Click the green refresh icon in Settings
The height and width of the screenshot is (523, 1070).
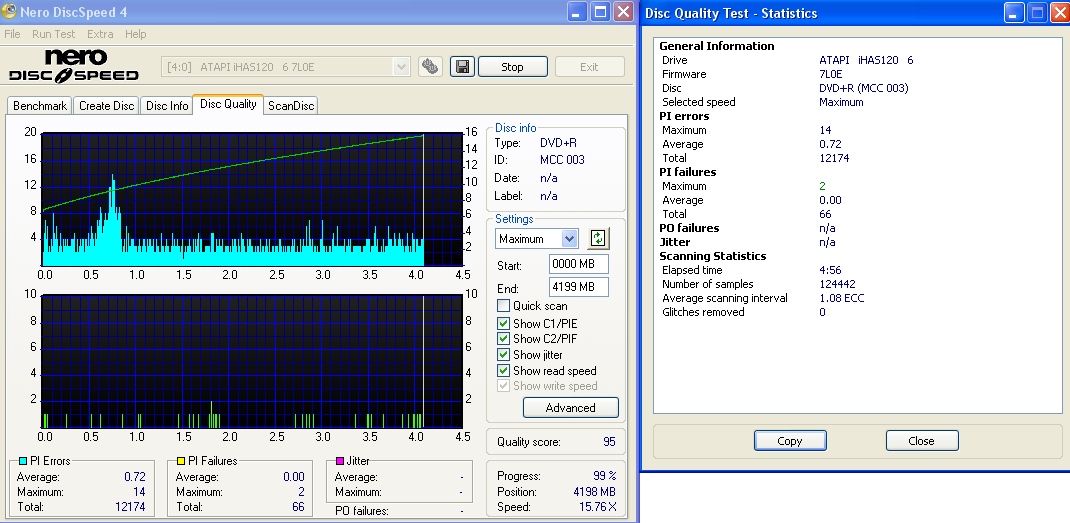pyautogui.click(x=598, y=238)
